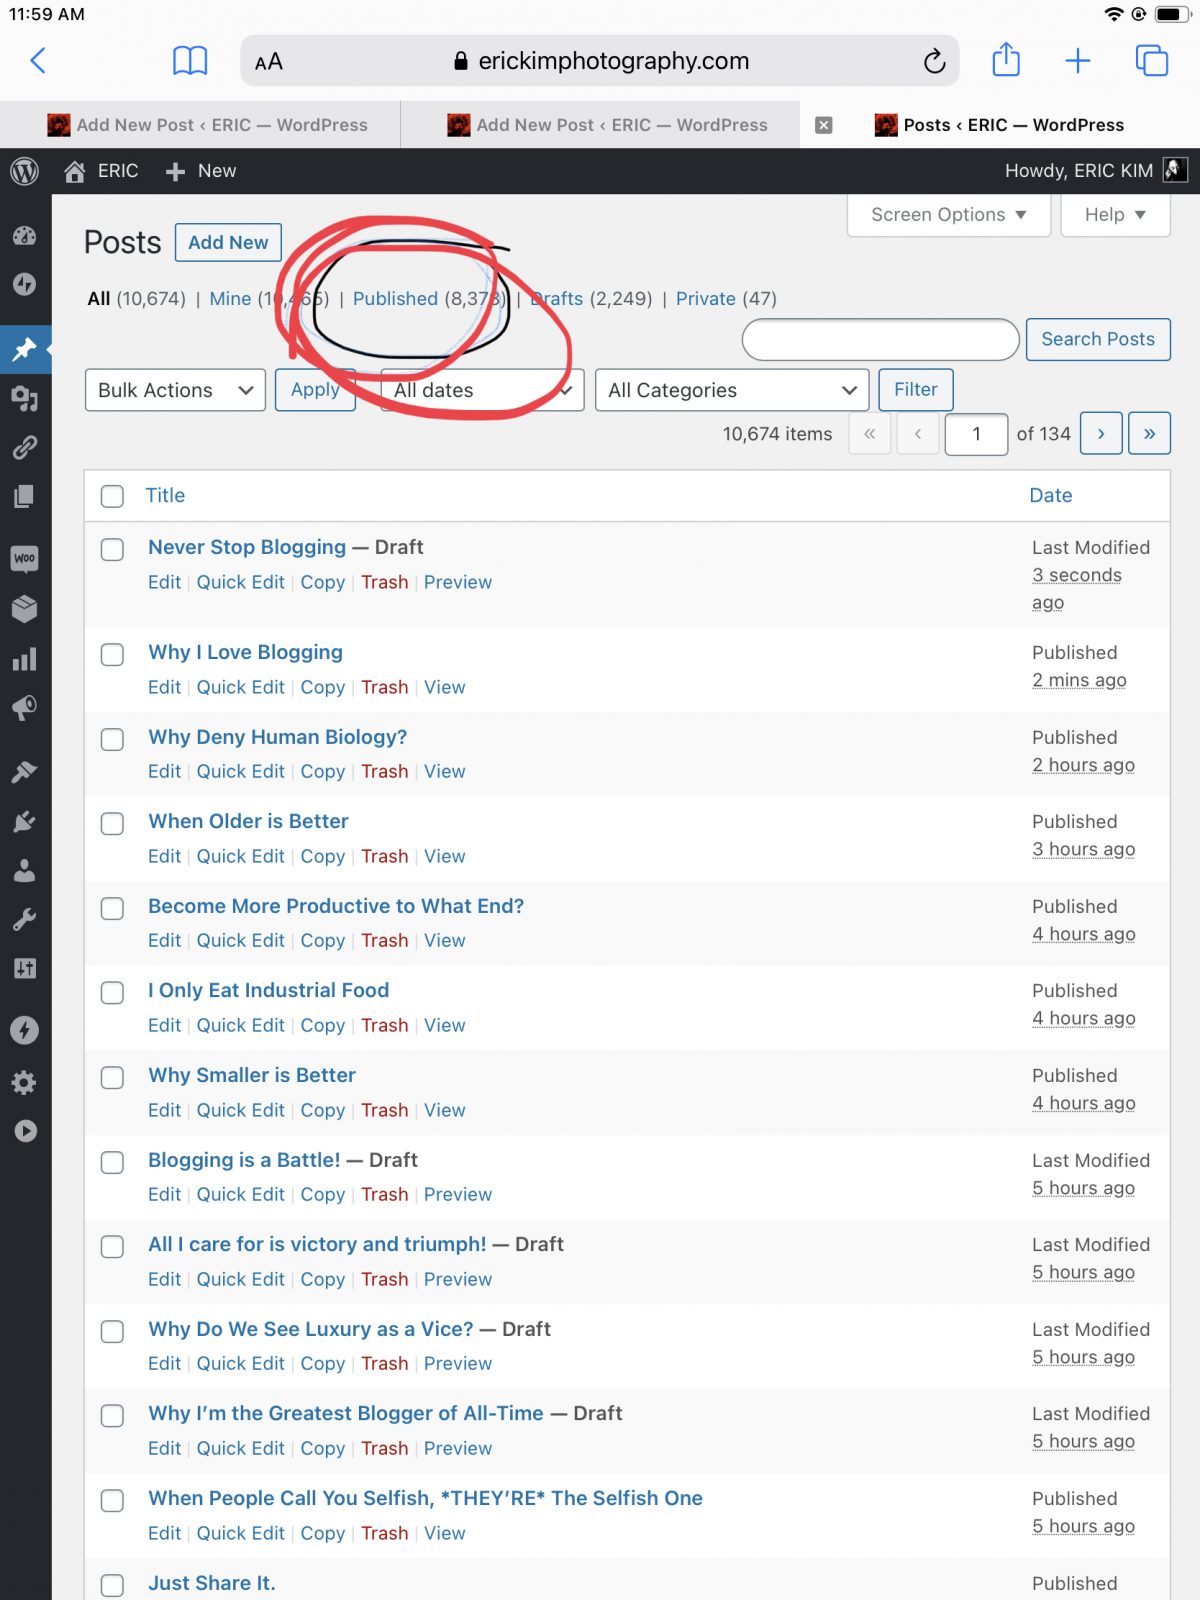Filter by Published posts

395,299
